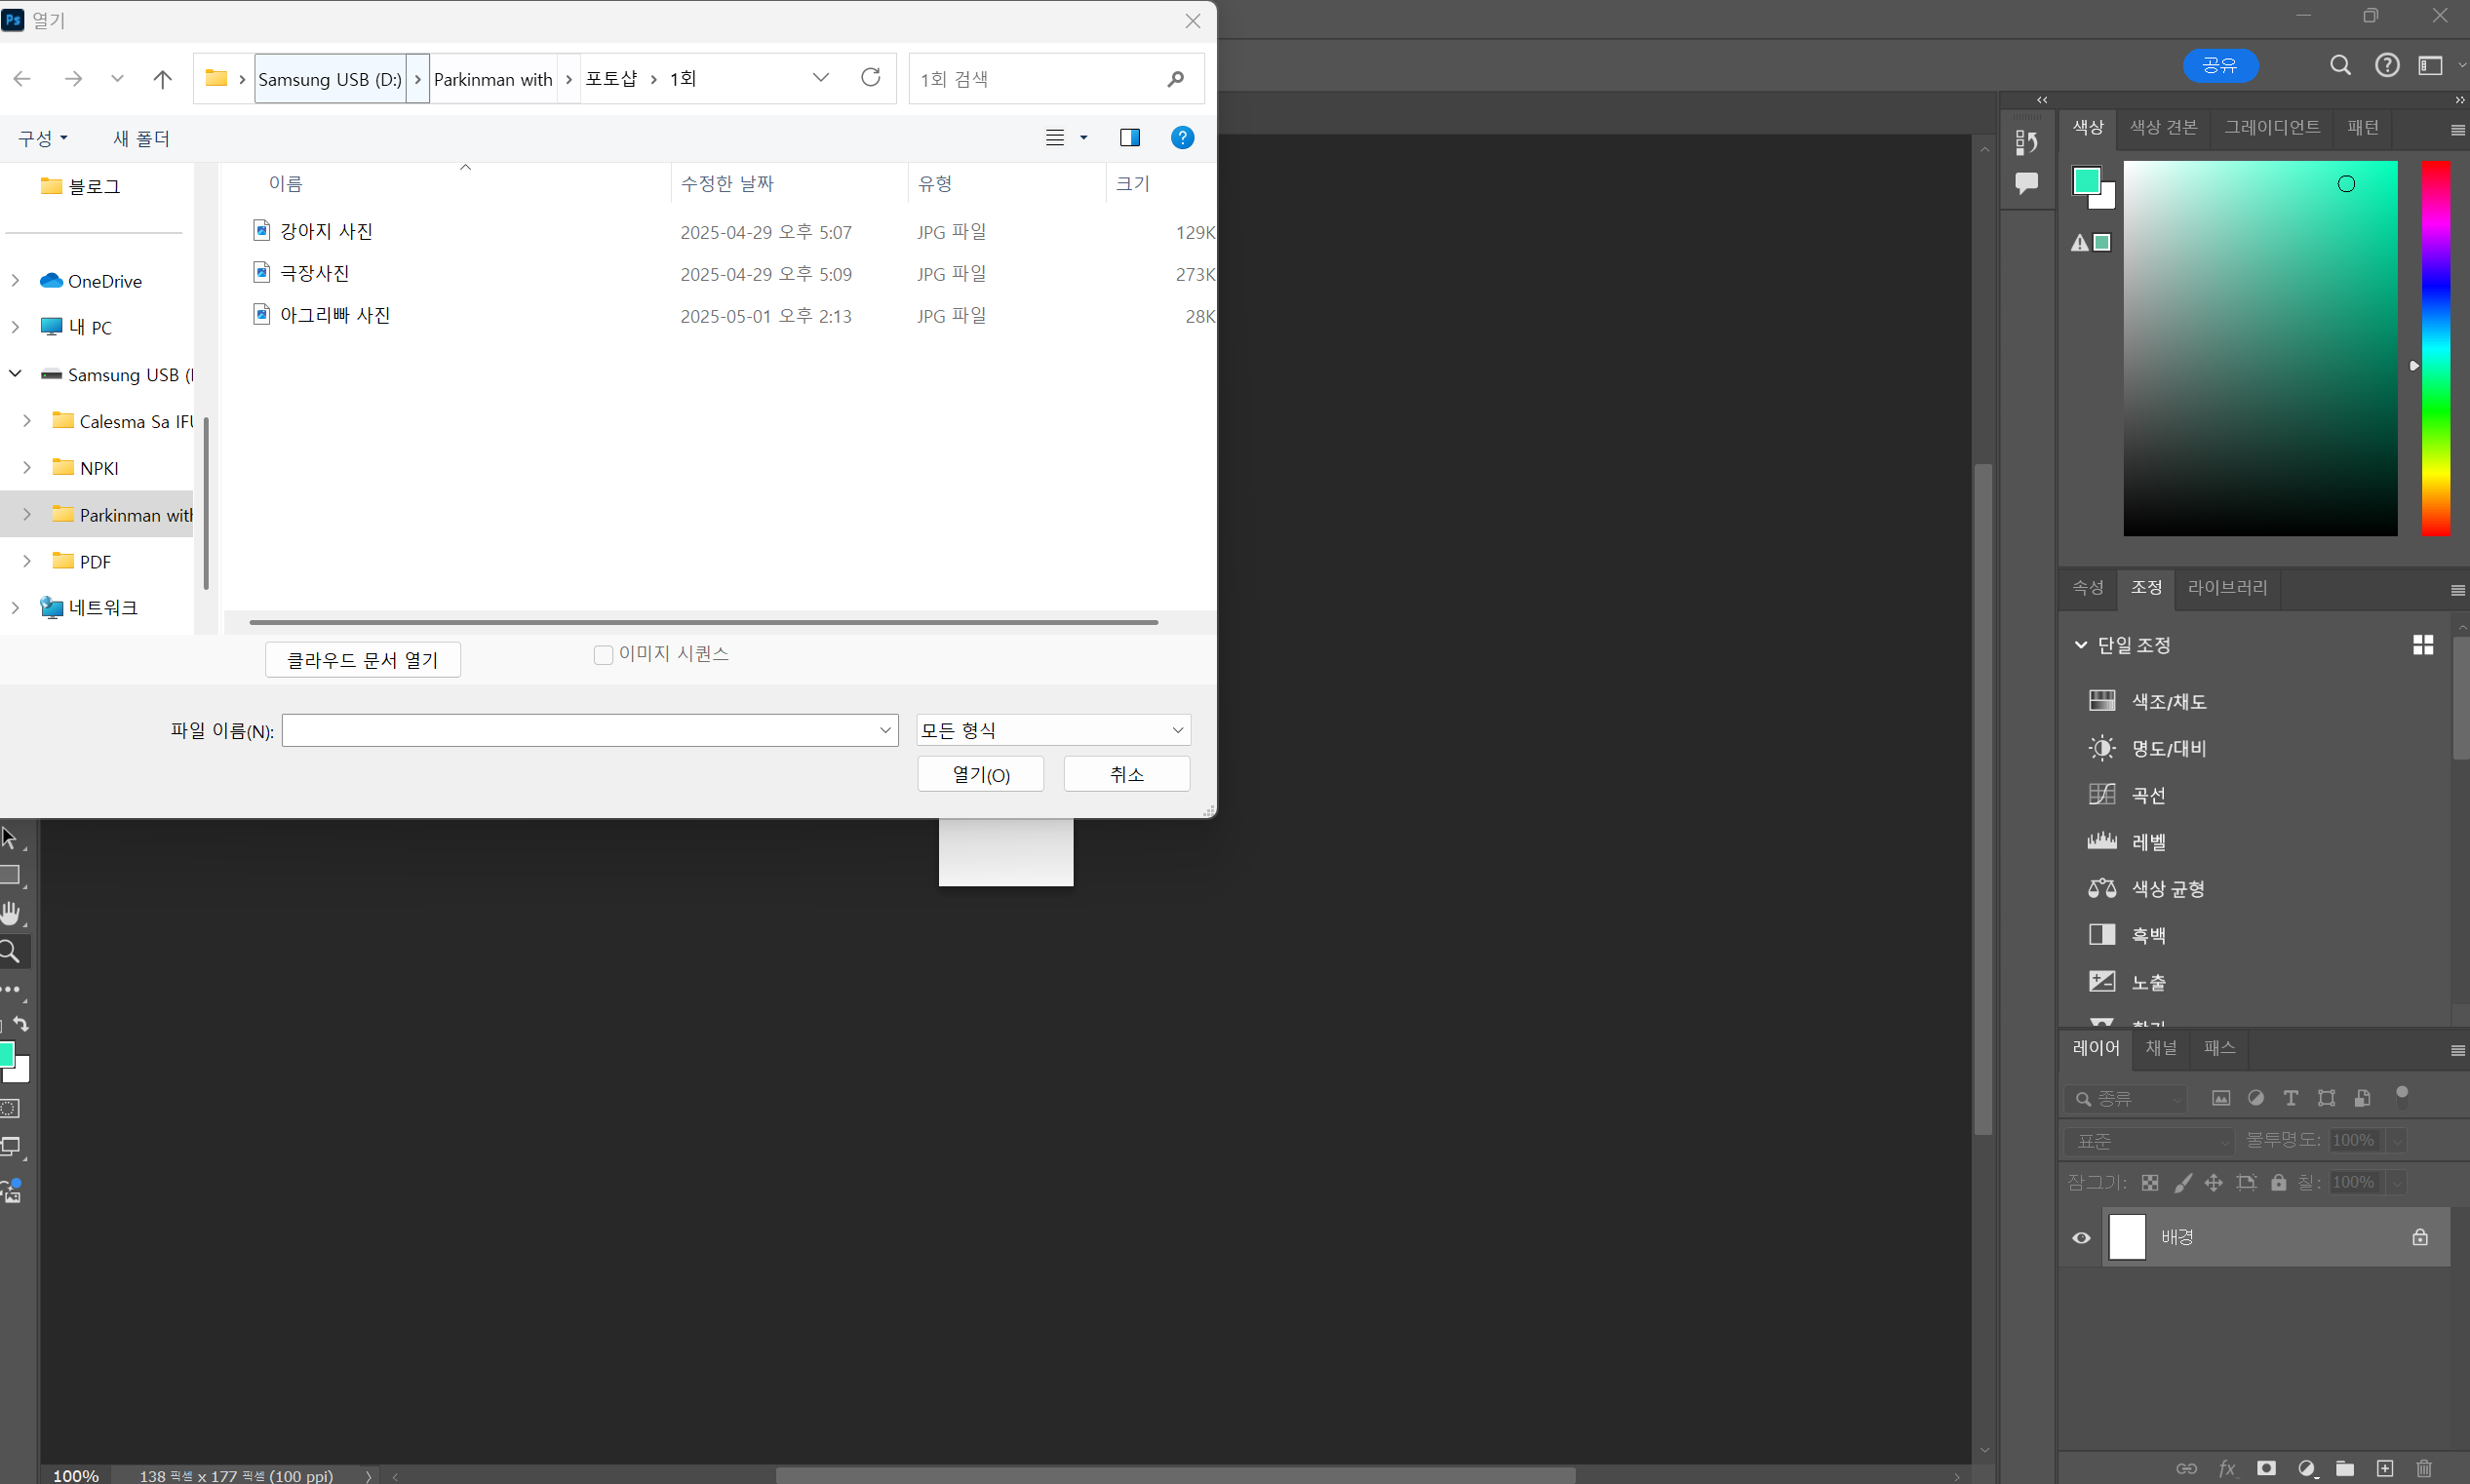Enable the 이미지 시퀀스 checkbox
The width and height of the screenshot is (2470, 1484).
point(603,655)
